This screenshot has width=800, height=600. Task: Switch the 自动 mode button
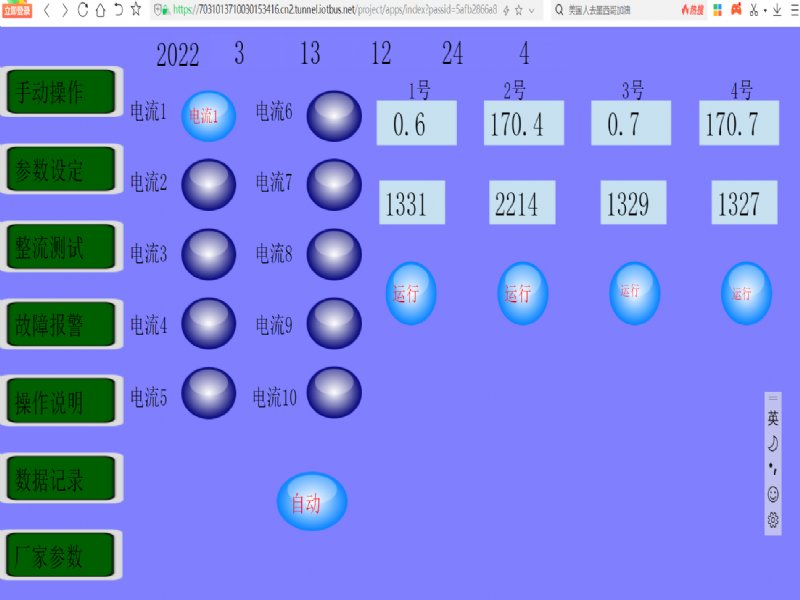tap(311, 502)
